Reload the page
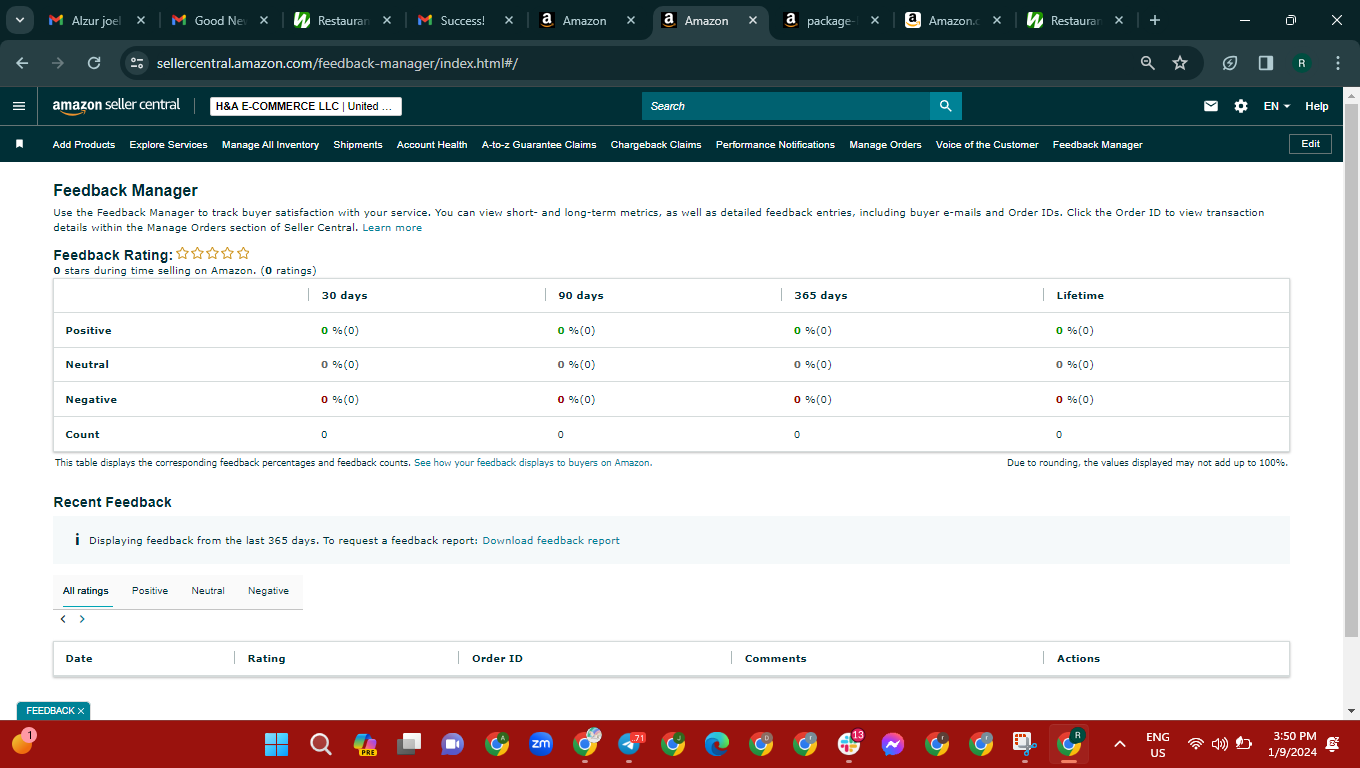The height and width of the screenshot is (768, 1360). click(x=94, y=63)
